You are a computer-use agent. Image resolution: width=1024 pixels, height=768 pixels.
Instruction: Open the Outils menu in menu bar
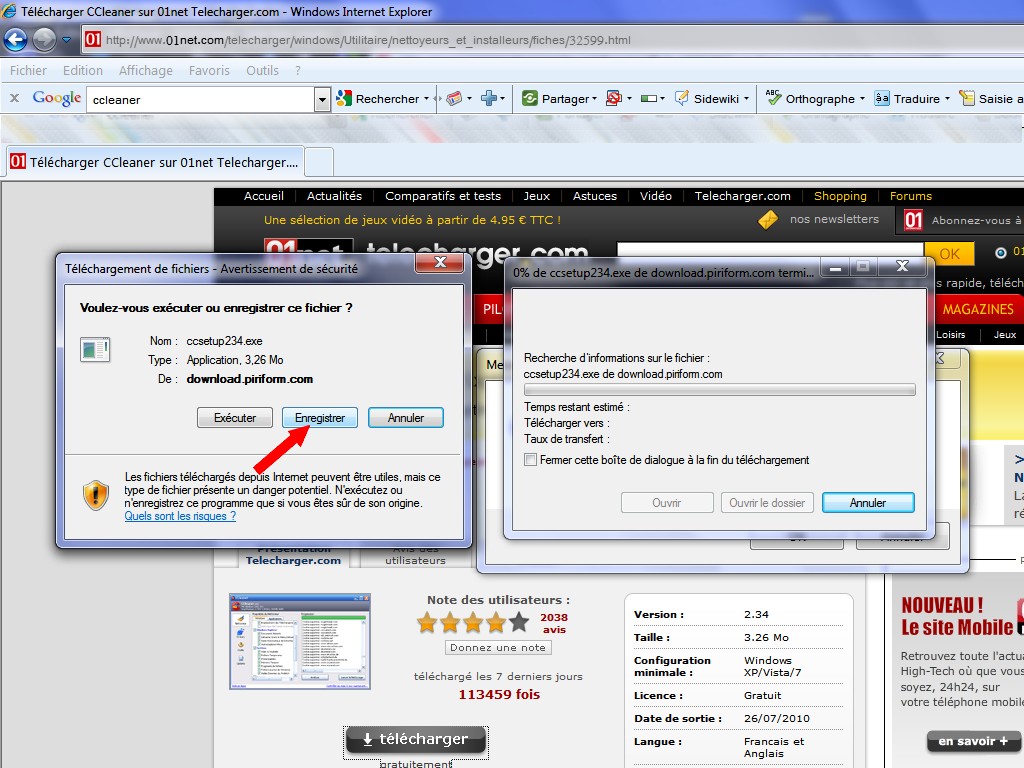click(x=262, y=70)
